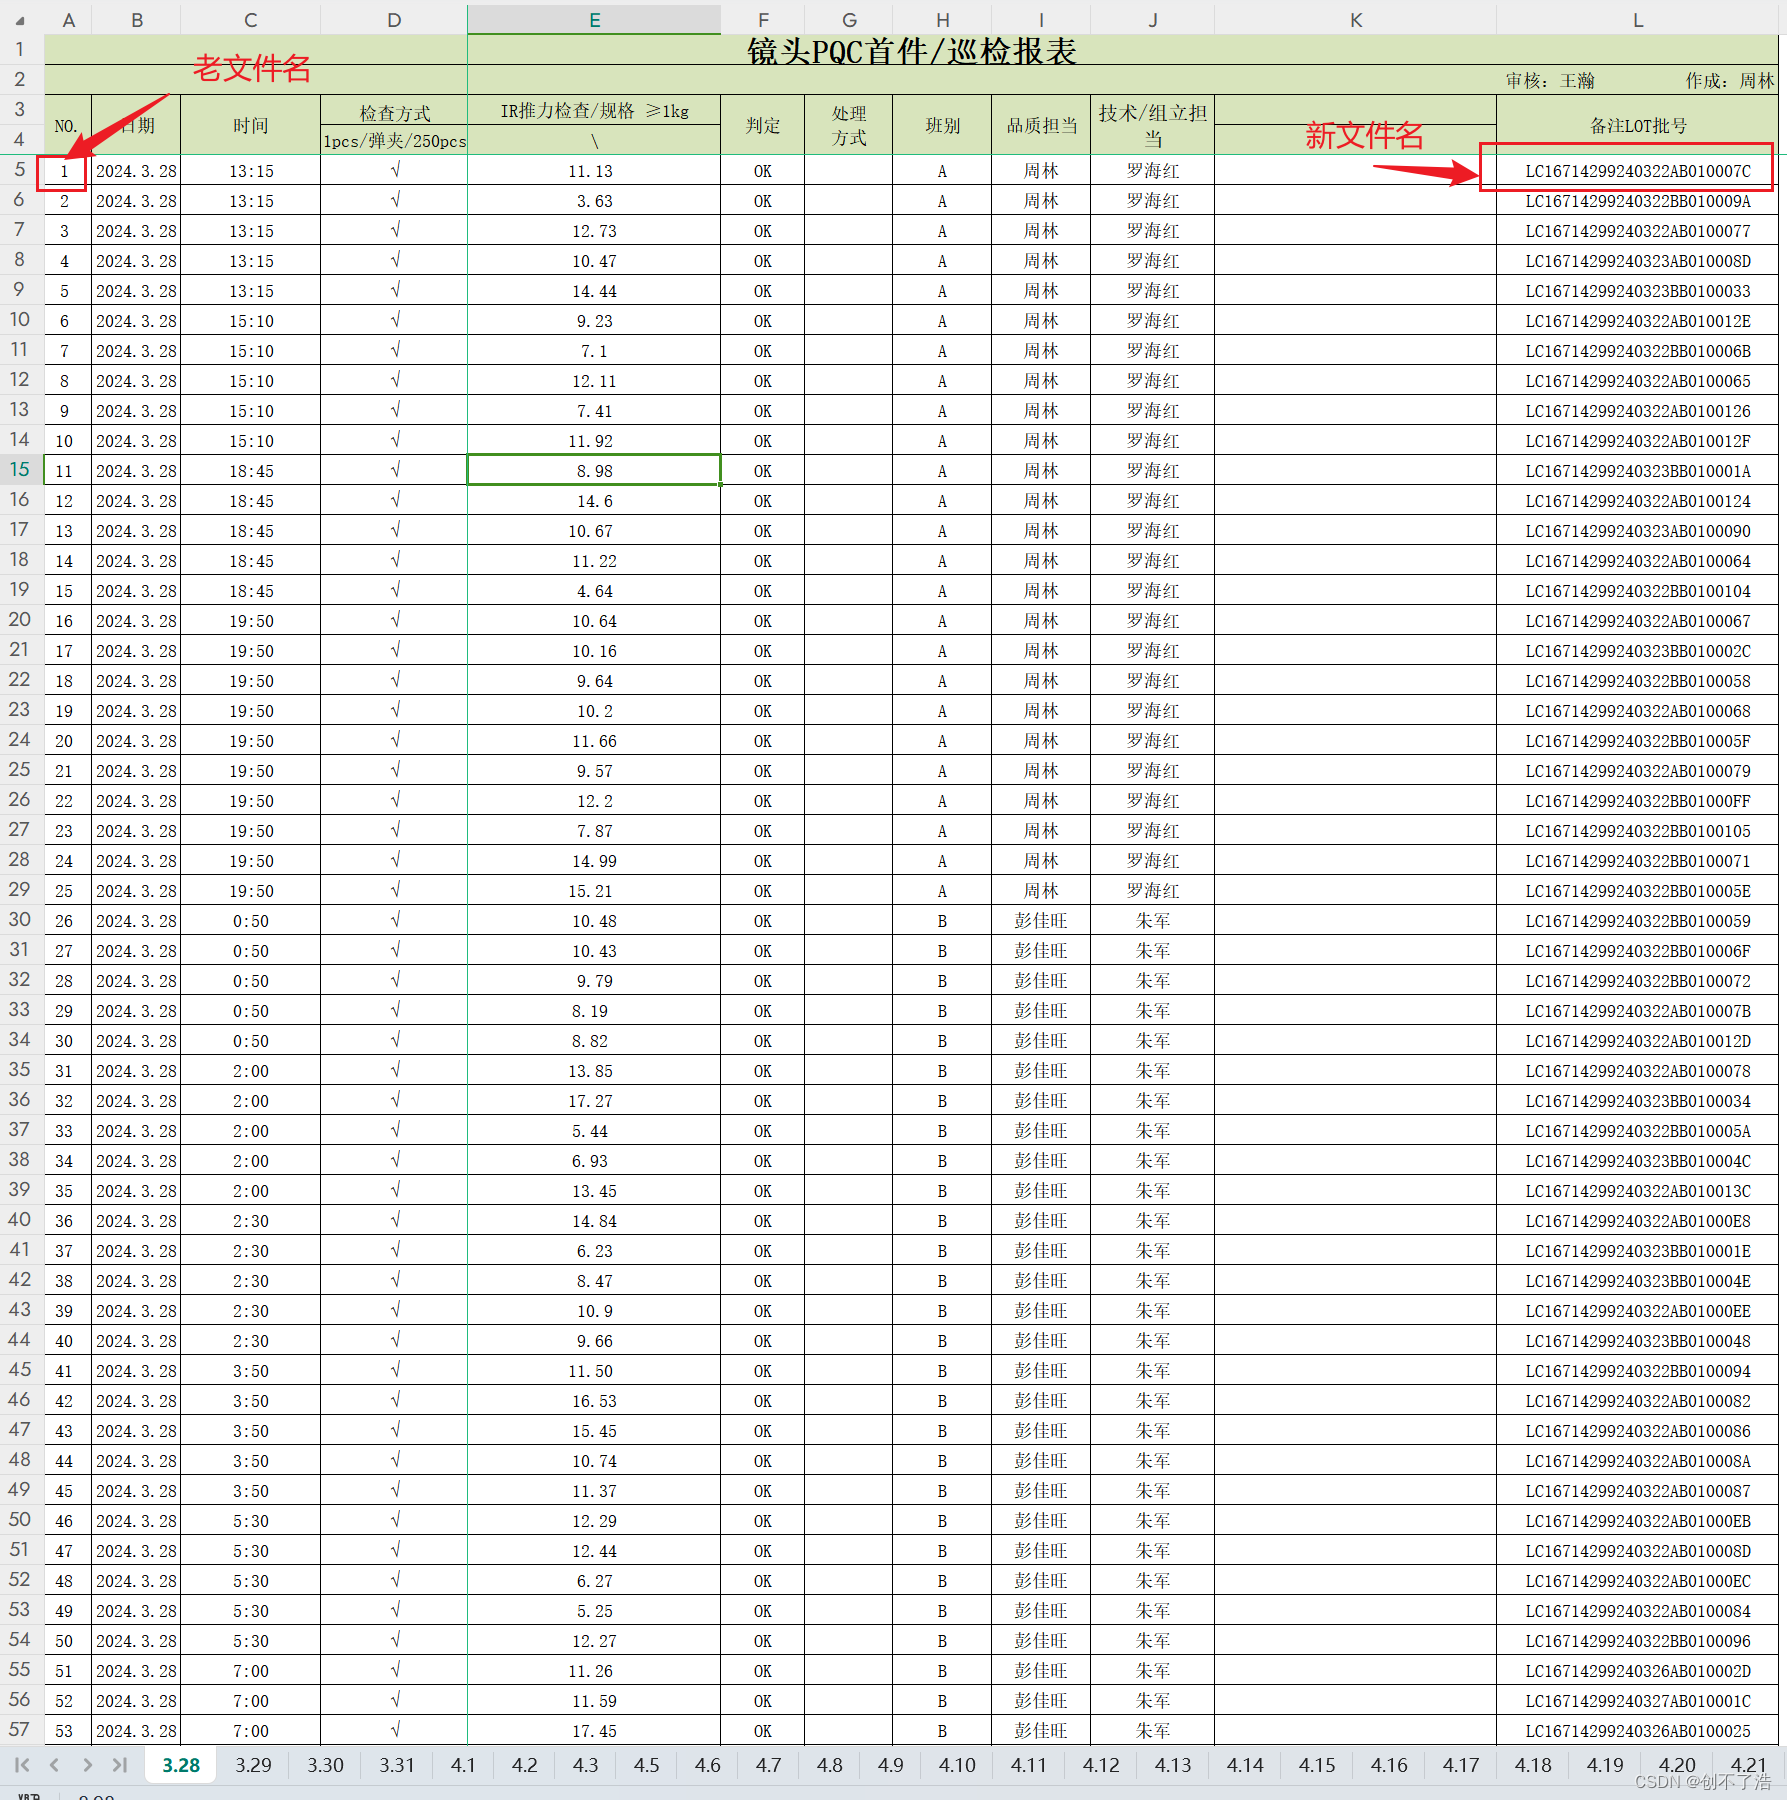Switch to the 3.29 sheet tab
The image size is (1787, 1800).
pos(253,1765)
